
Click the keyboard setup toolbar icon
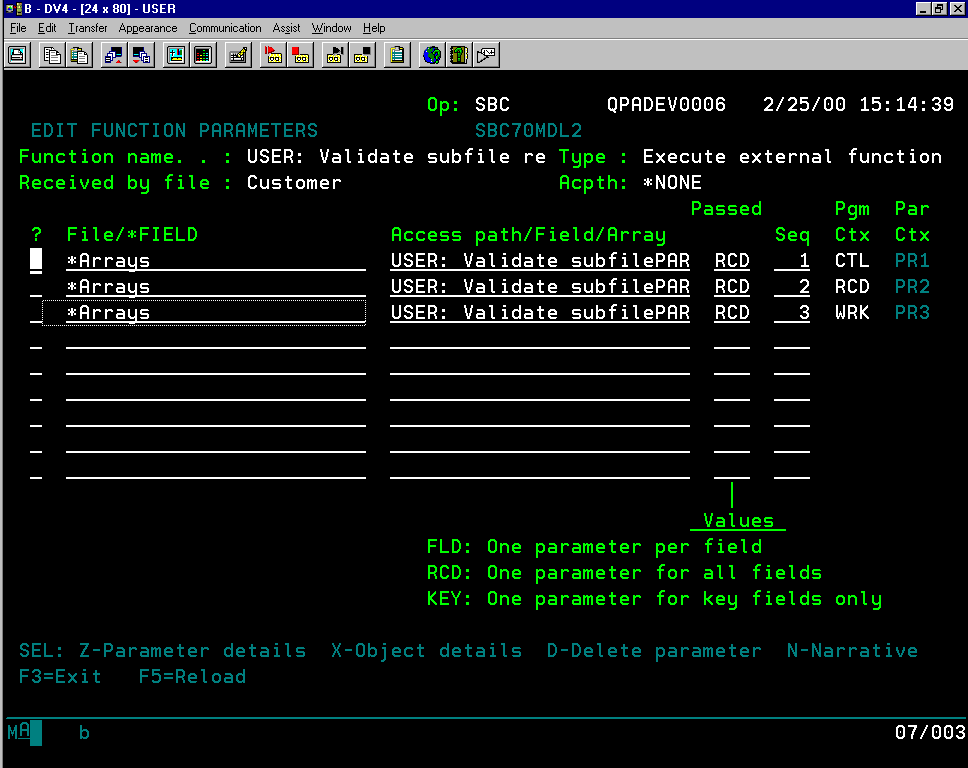(238, 55)
